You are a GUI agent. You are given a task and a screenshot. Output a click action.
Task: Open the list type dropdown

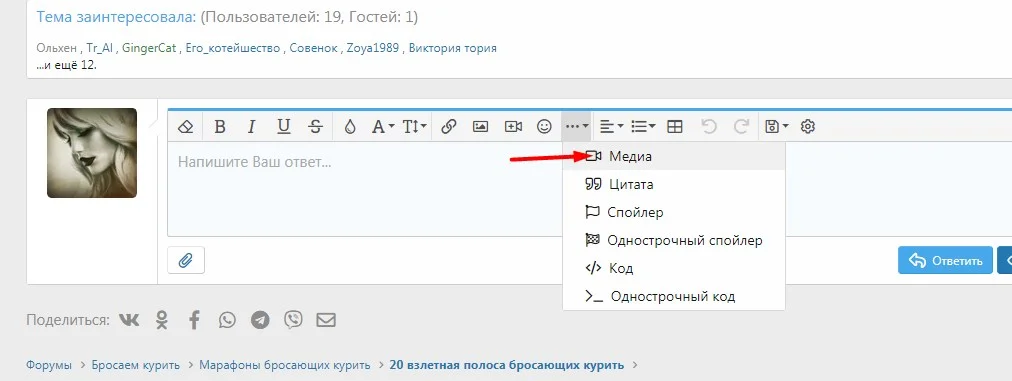[643, 127]
